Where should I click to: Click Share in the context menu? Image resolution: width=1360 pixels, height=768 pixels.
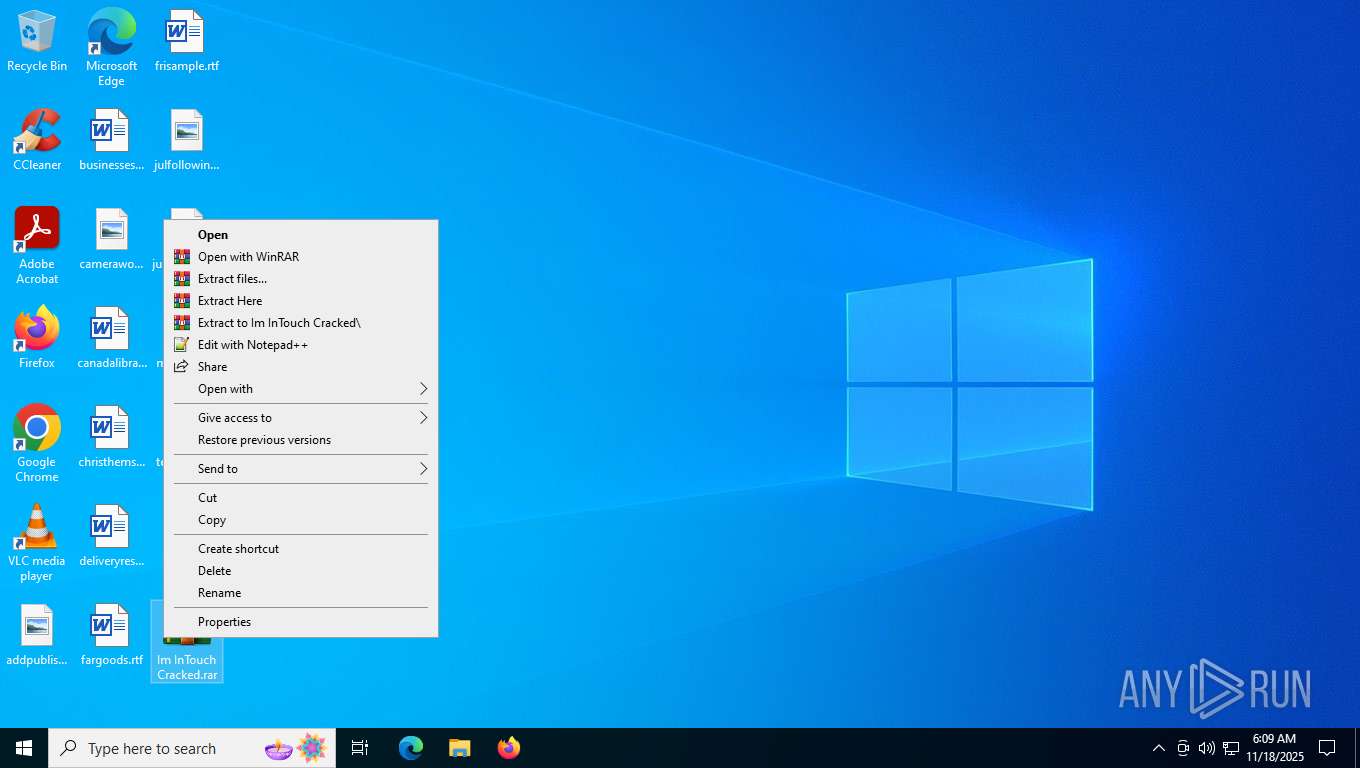(x=301, y=367)
